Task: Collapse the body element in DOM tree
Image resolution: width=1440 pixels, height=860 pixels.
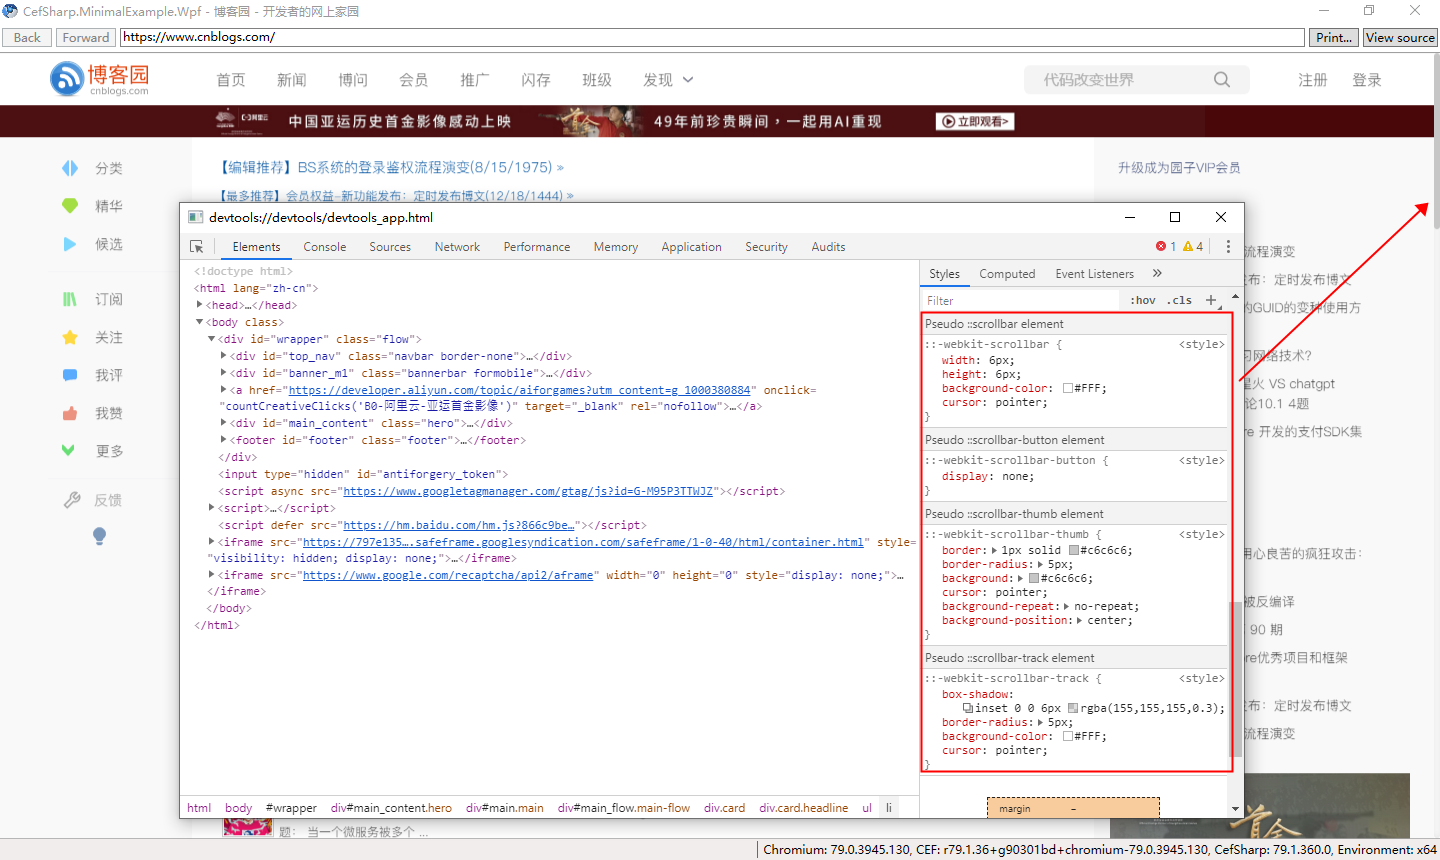Action: (200, 322)
